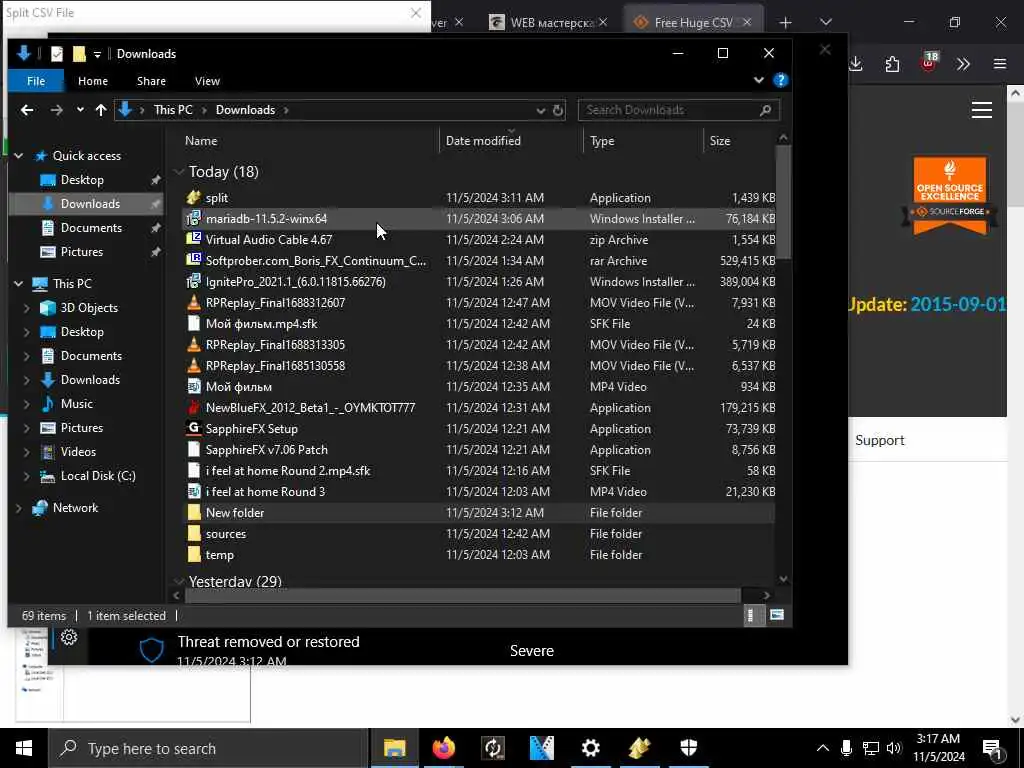This screenshot has width=1024, height=768.
Task: Select the New folder icon
Action: pyautogui.click(x=193, y=513)
